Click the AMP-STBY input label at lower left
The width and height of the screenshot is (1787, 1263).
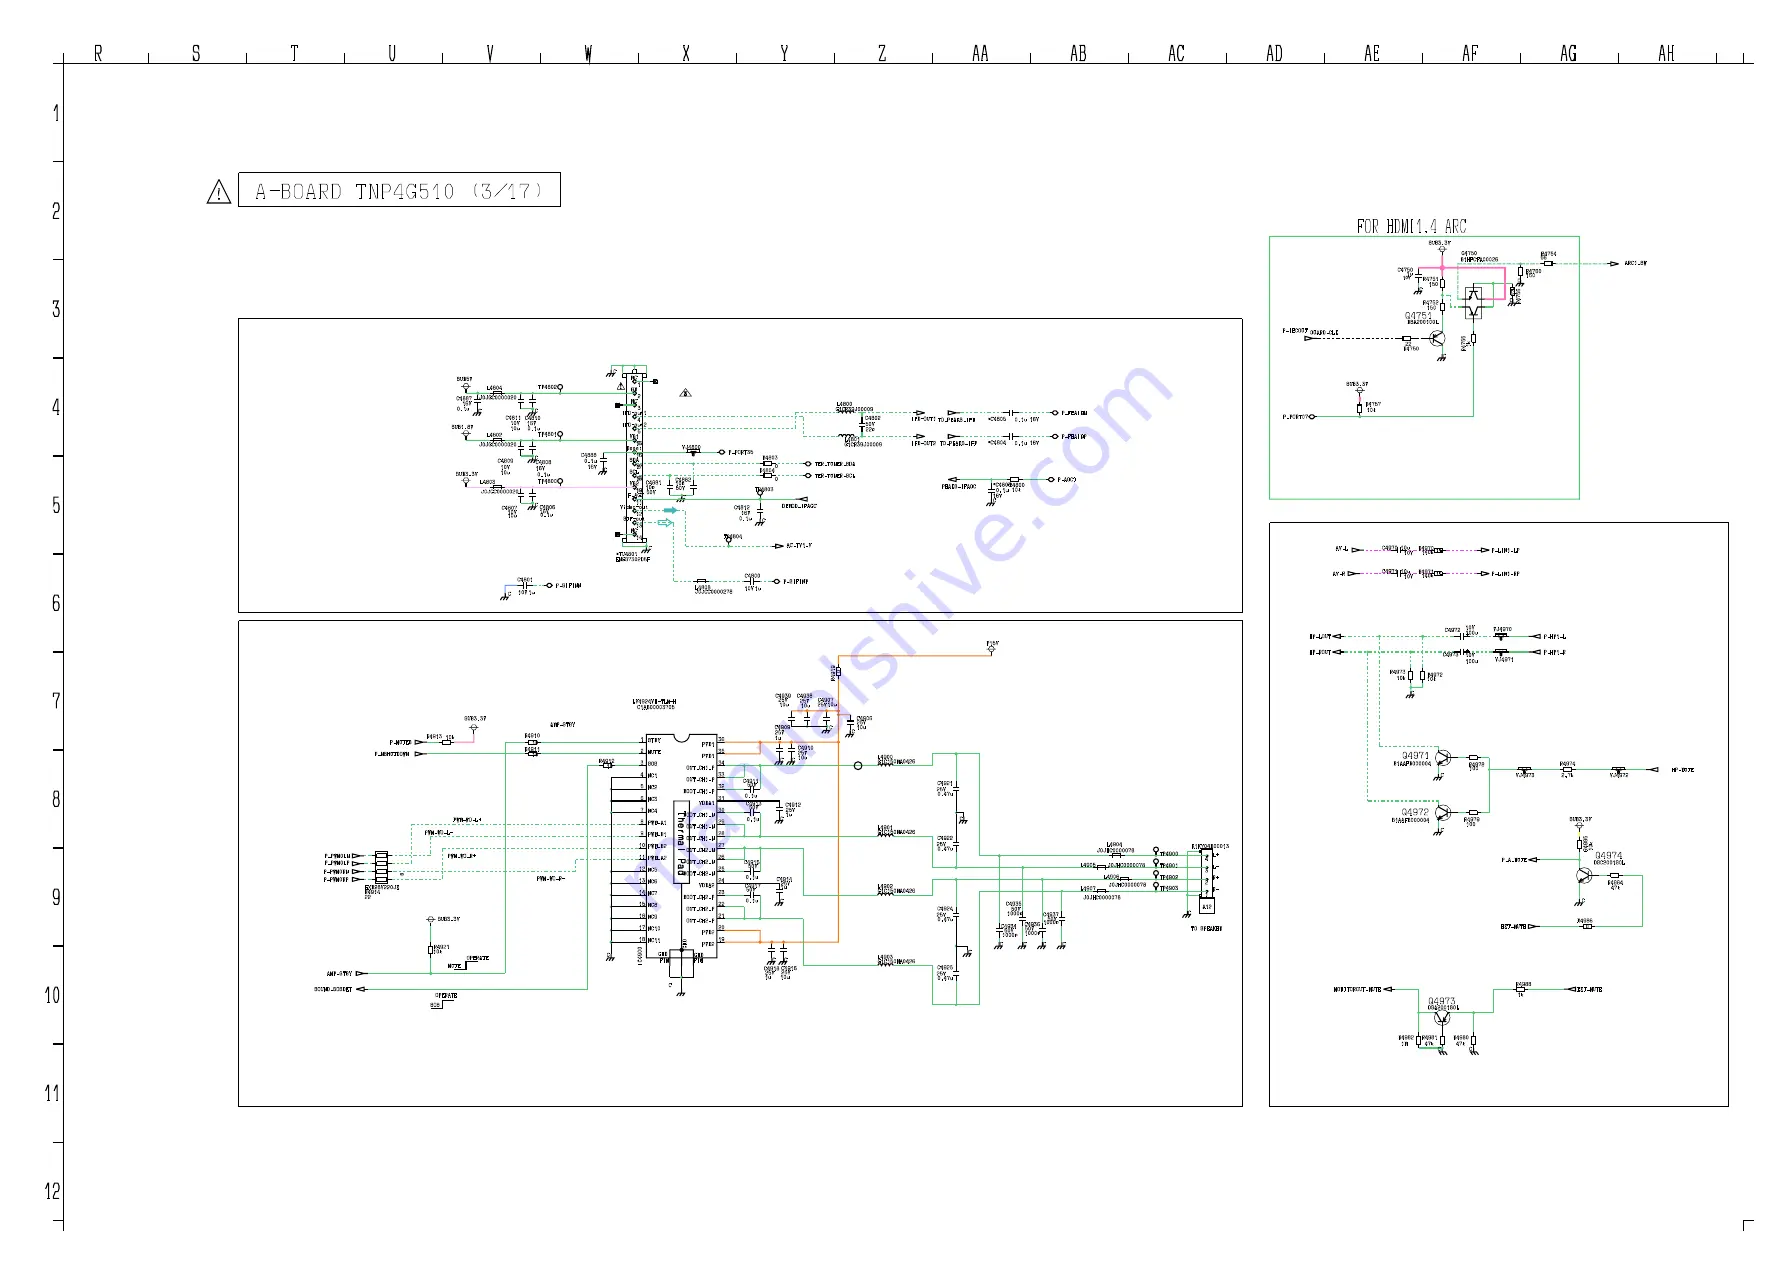[339, 973]
